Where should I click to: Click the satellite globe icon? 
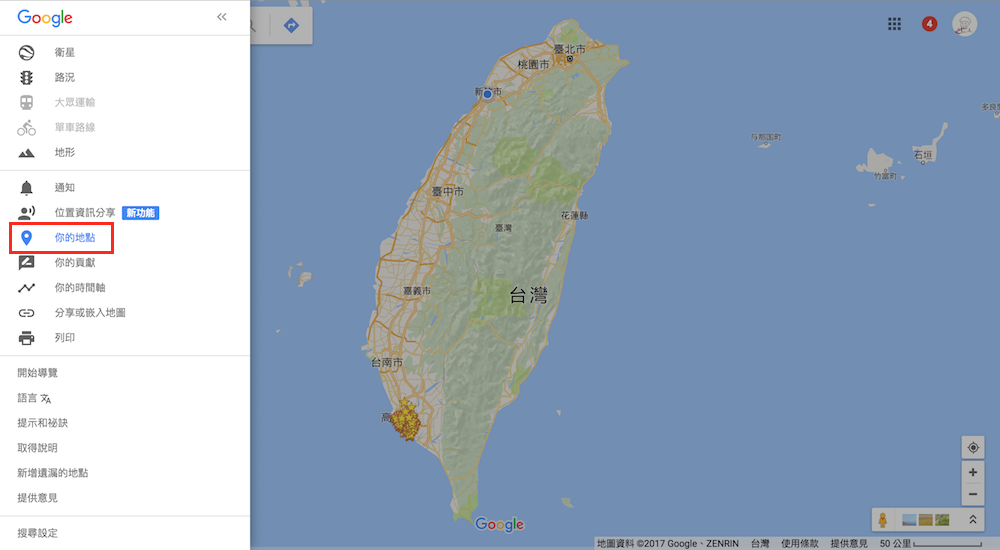point(26,52)
